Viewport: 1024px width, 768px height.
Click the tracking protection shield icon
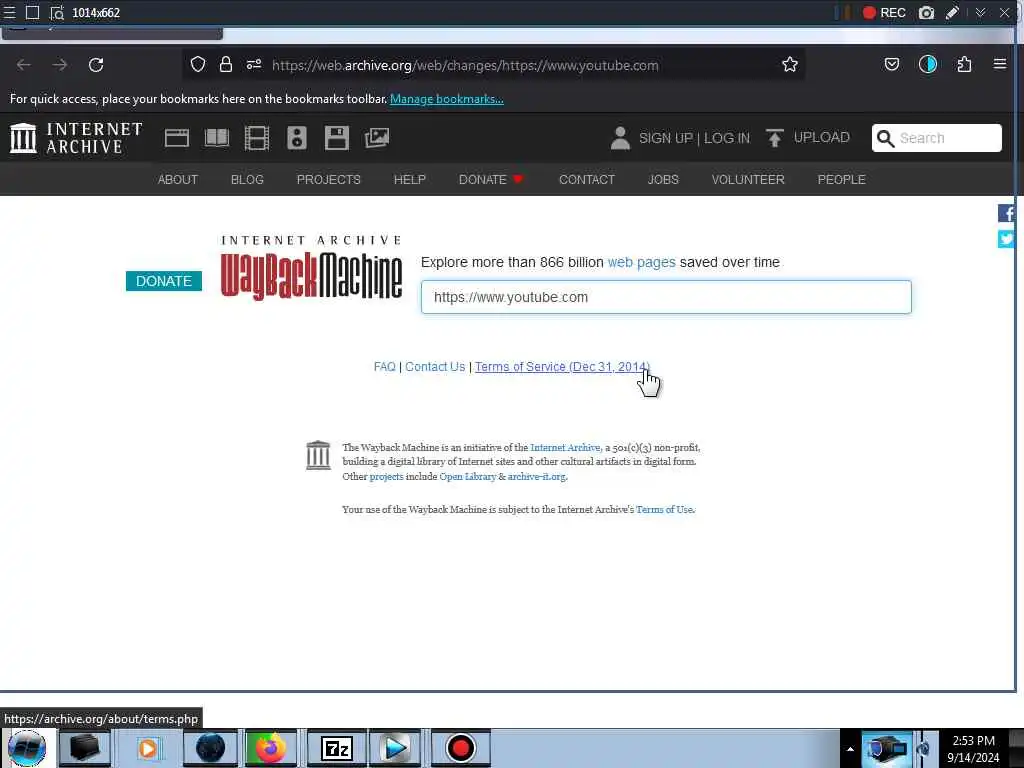click(198, 64)
